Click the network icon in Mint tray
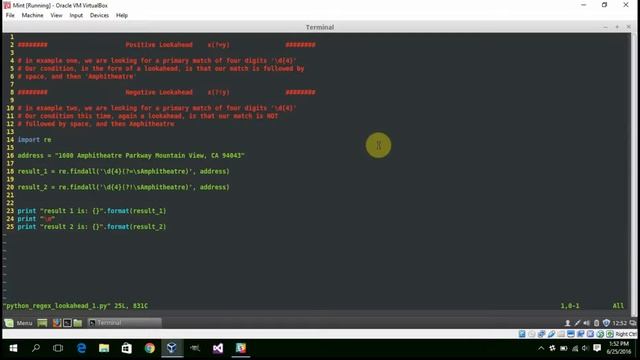Image resolution: width=640 pixels, height=360 pixels. point(577,323)
